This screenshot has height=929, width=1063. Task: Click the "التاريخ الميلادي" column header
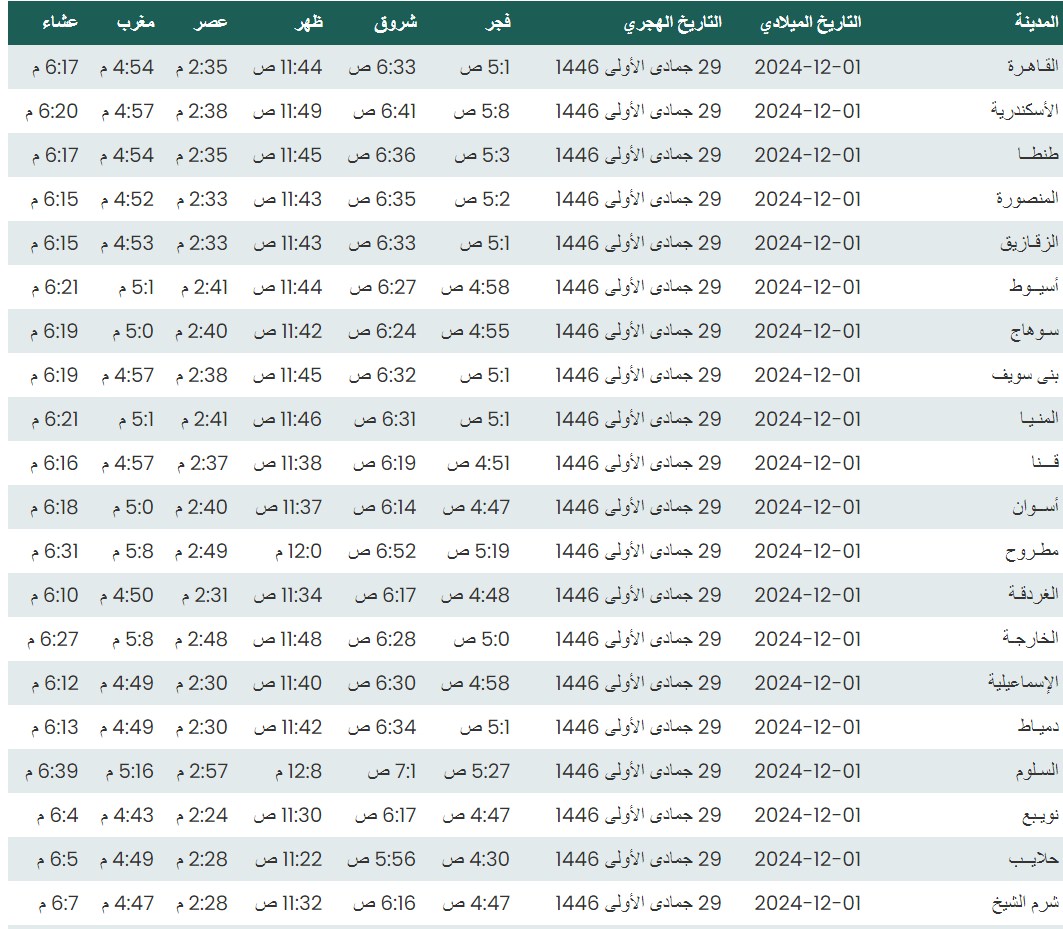(x=810, y=22)
